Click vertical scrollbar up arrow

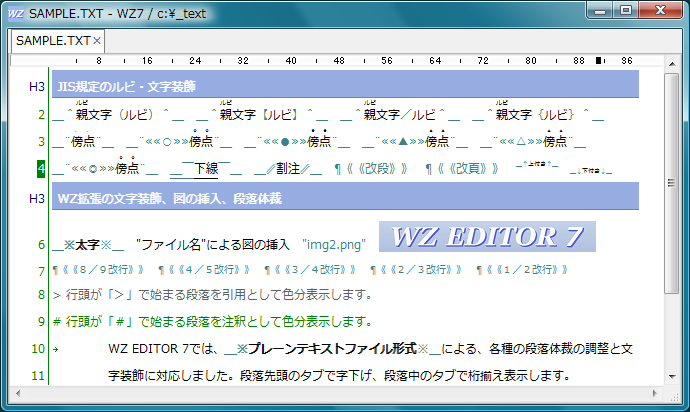672,64
